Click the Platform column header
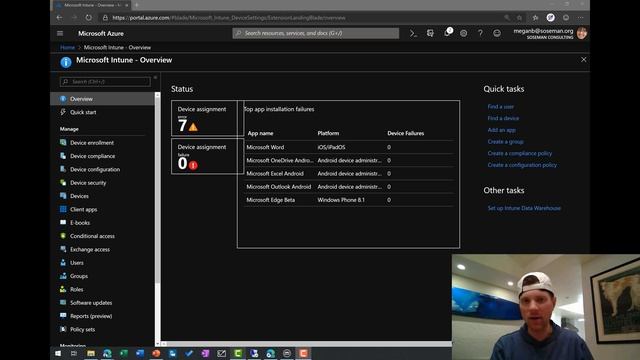Image resolution: width=640 pixels, height=360 pixels. pyautogui.click(x=328, y=133)
